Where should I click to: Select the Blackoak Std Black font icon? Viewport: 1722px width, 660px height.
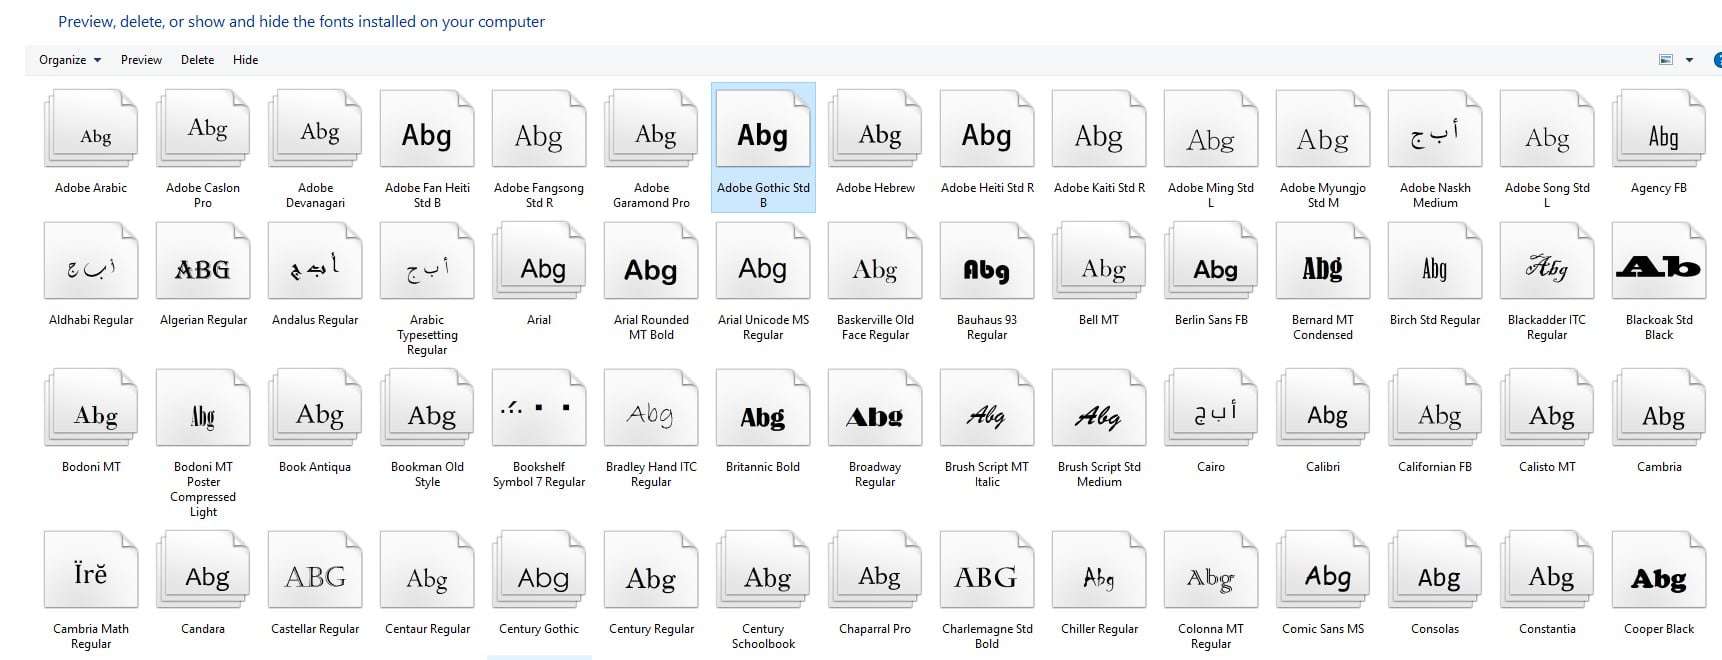coord(1659,262)
